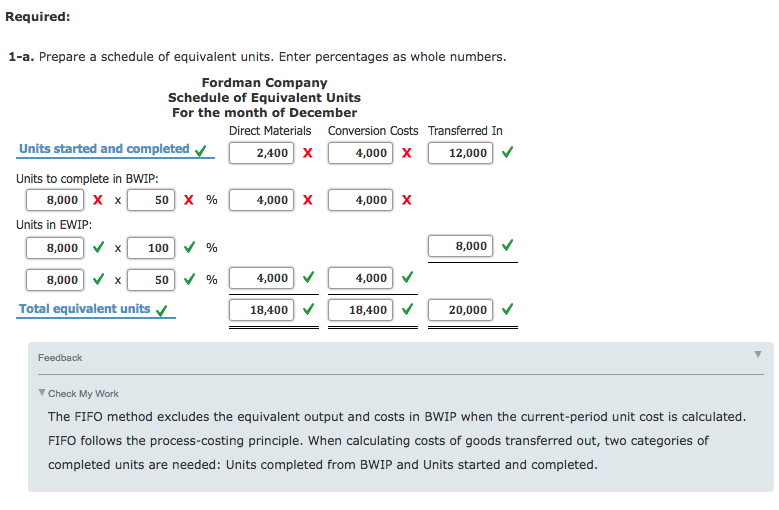
Task: Click Direct Materials field showing 2,400
Action: click(261, 153)
